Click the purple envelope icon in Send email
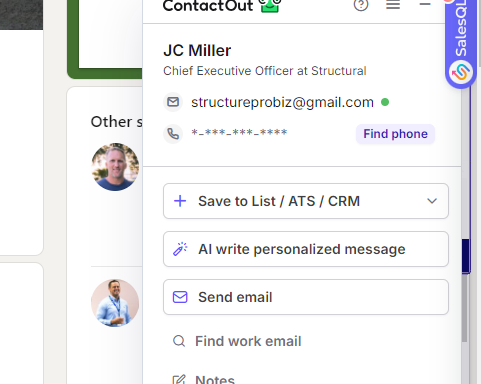This screenshot has width=481, height=384. tap(180, 297)
